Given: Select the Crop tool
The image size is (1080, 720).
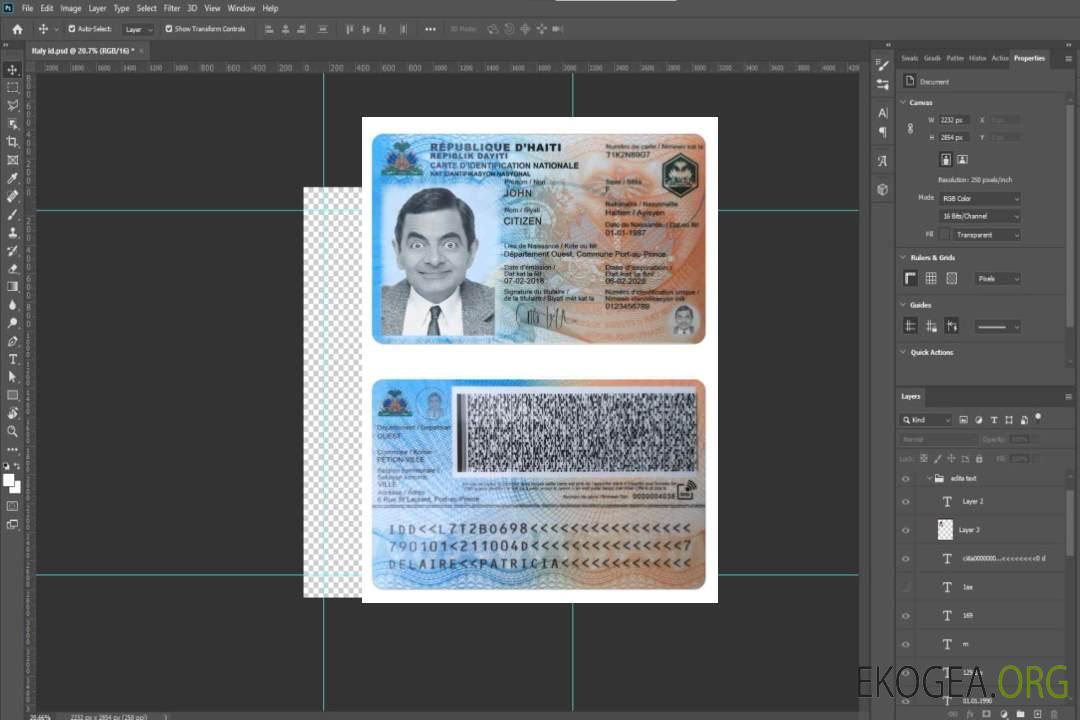Looking at the screenshot, I should point(13,142).
